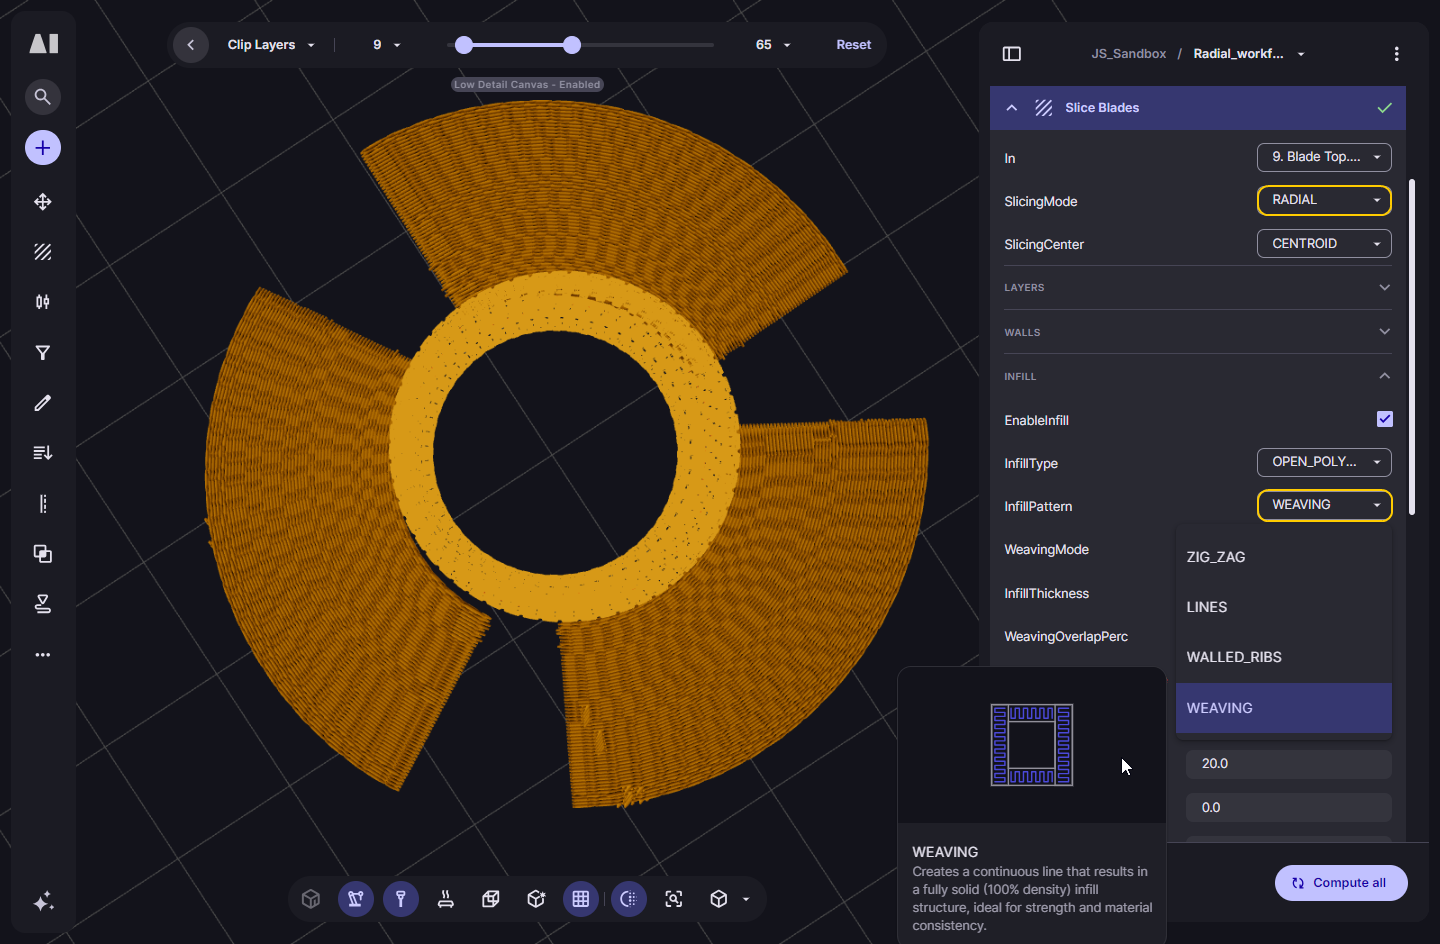Open the SlicingCenter CENTROID dropdown
The height and width of the screenshot is (944, 1440).
coord(1324,244)
